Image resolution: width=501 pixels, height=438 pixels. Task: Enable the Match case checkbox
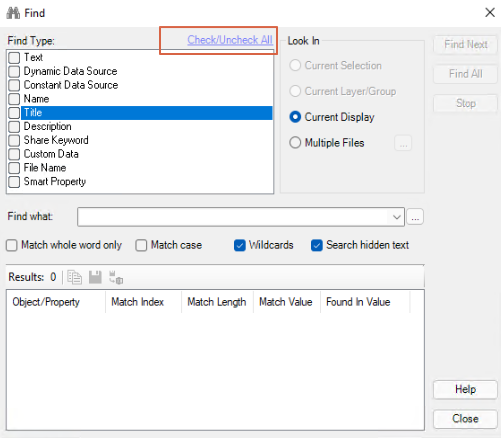tap(141, 245)
